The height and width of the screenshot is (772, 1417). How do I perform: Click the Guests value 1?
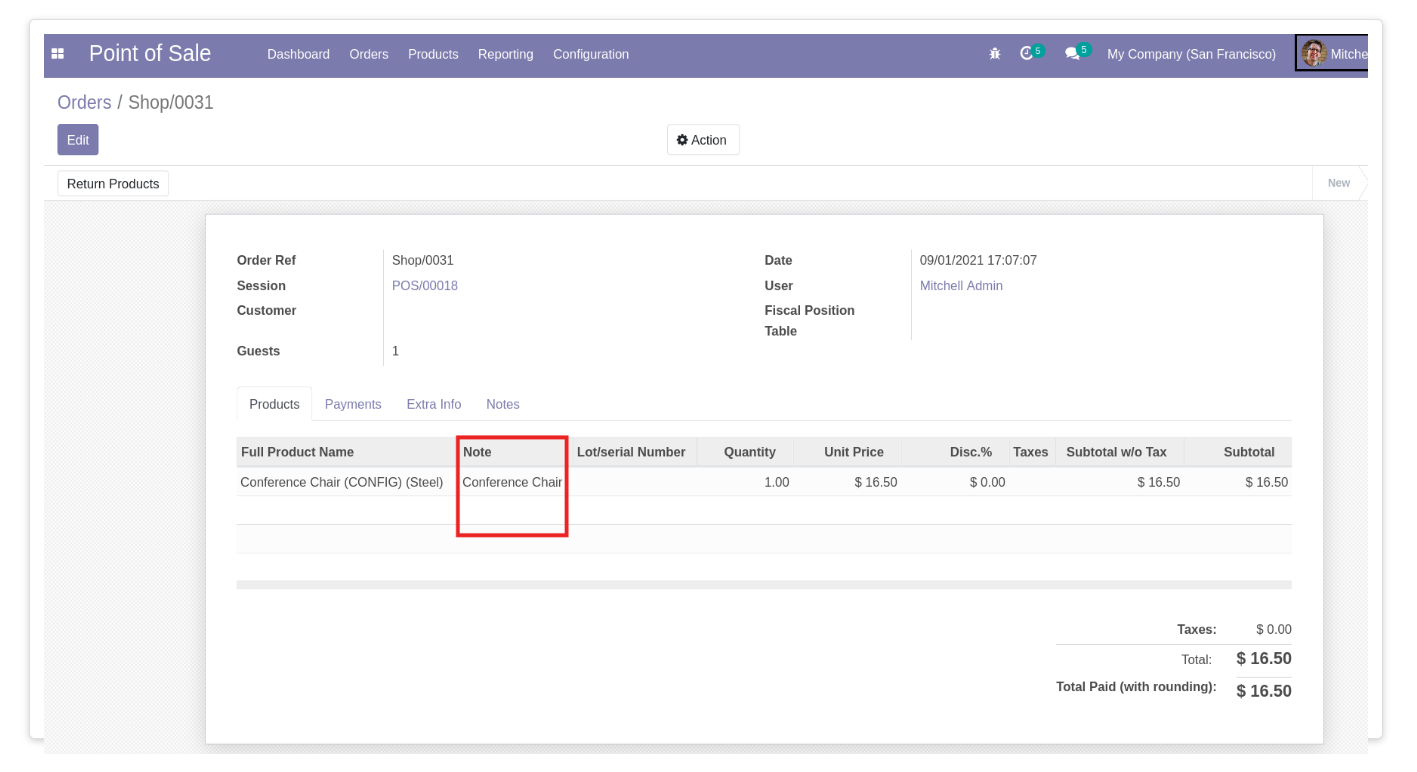click(395, 351)
